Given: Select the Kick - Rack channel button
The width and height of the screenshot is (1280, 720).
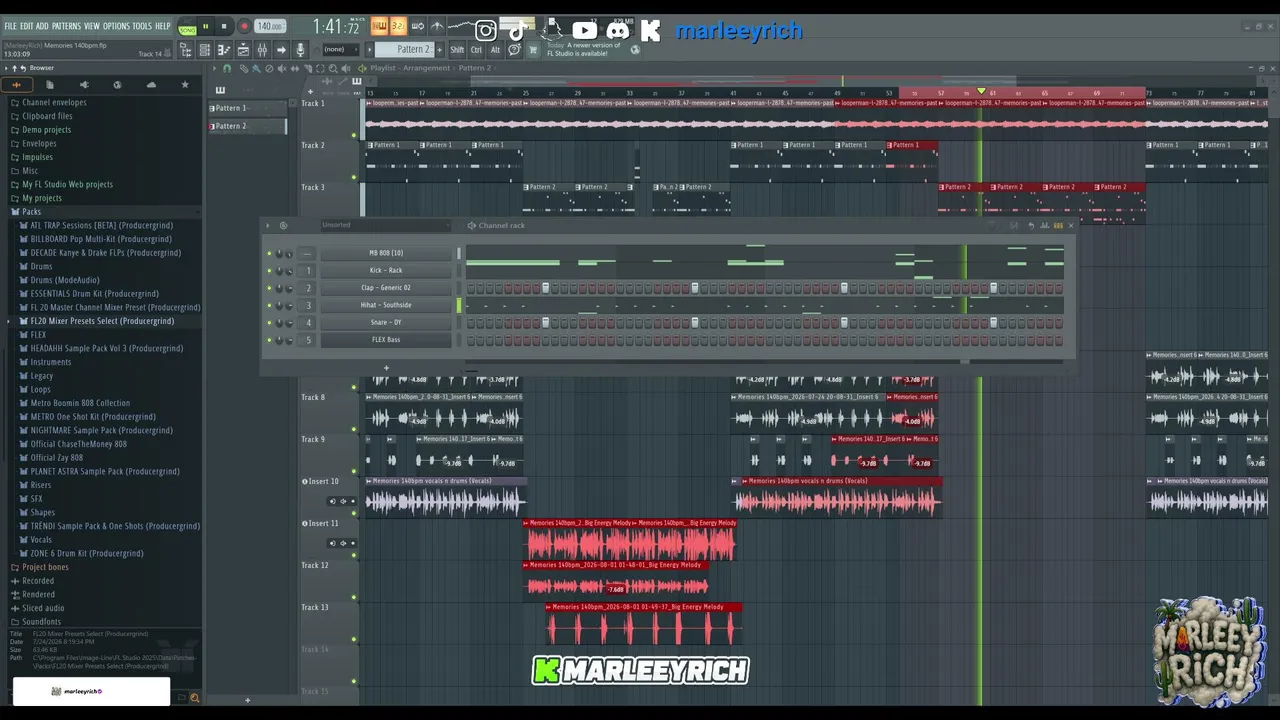Looking at the screenshot, I should click(386, 270).
